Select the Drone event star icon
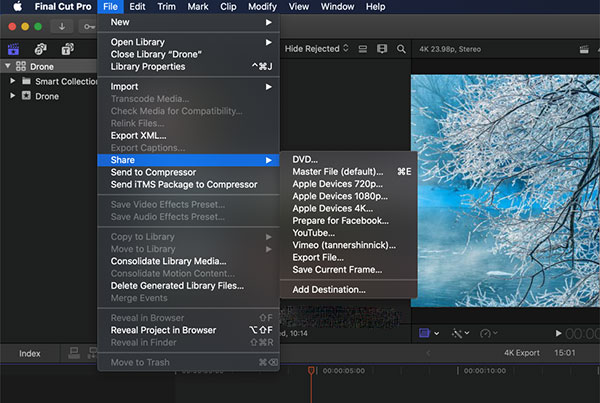Image resolution: width=600 pixels, height=403 pixels. [26, 95]
